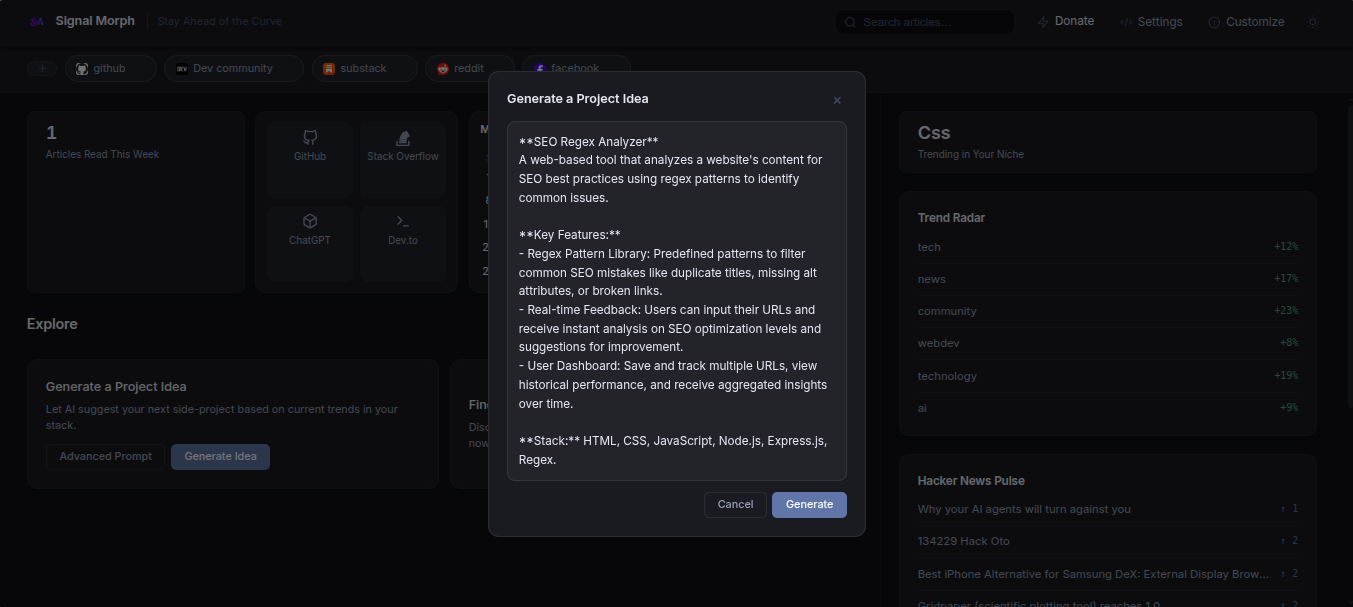
Task: Select the facebook source tab
Action: 576,68
